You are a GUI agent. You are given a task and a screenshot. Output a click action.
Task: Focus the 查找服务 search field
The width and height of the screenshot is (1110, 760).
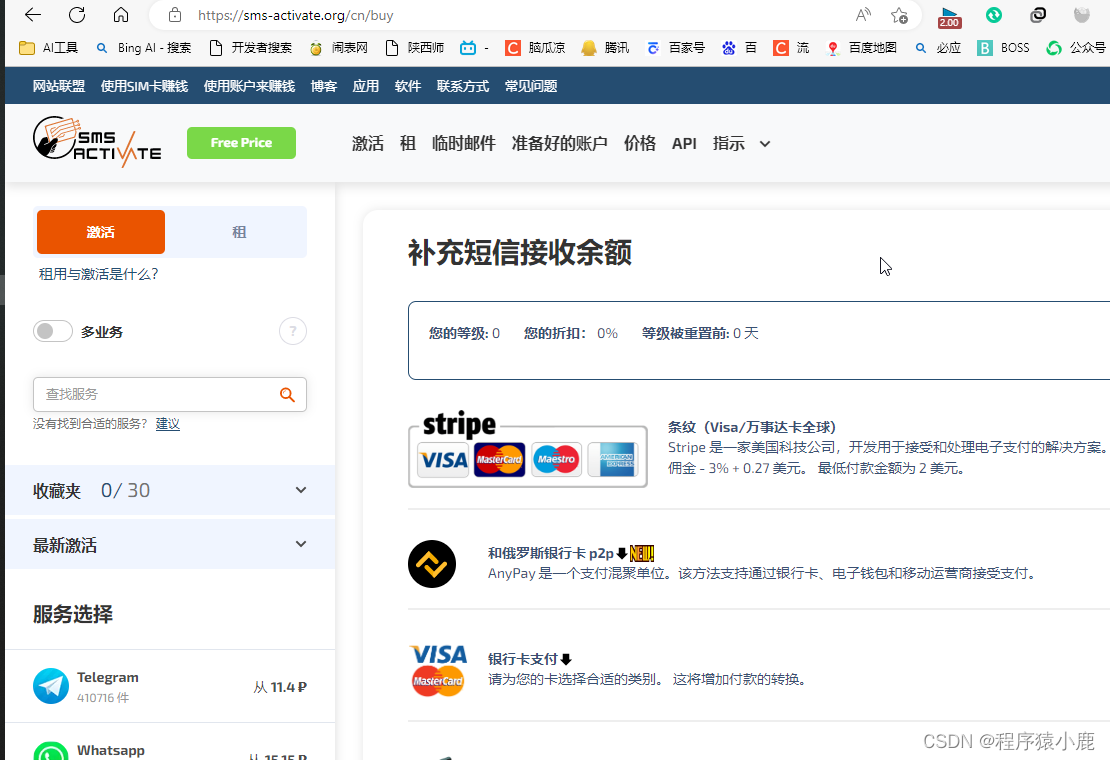pyautogui.click(x=170, y=394)
